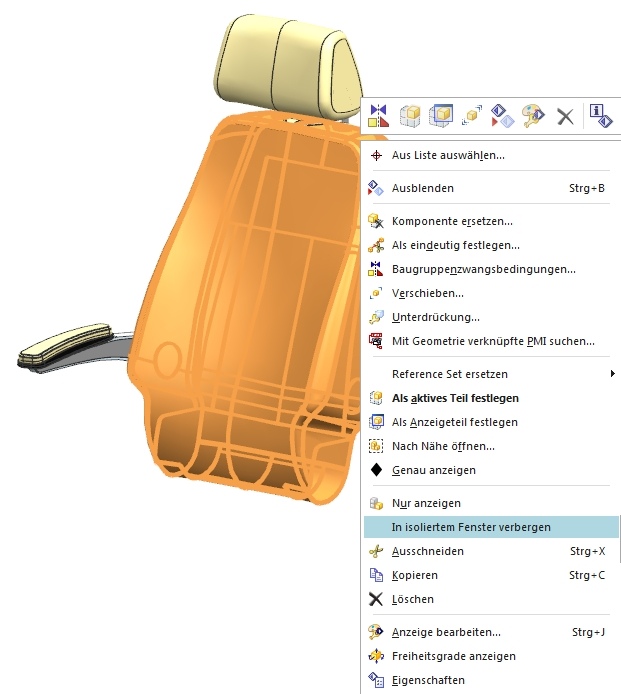Select the beige headrest in the model
Viewport: 621px width, 694px height.
click(x=287, y=66)
